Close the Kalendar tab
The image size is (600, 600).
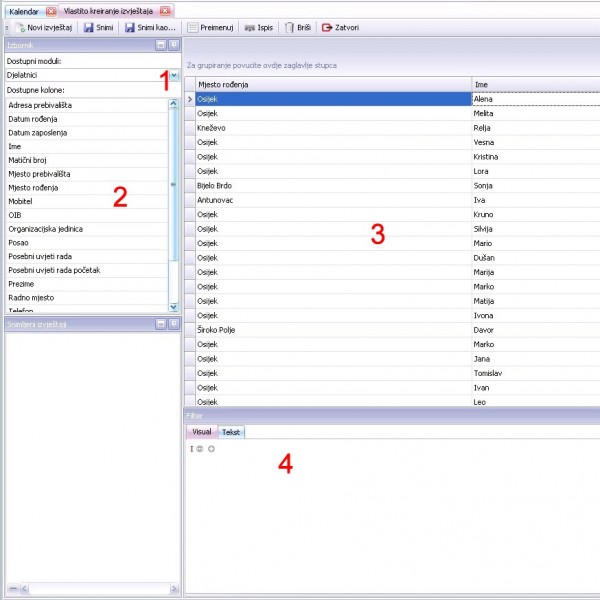click(x=51, y=11)
